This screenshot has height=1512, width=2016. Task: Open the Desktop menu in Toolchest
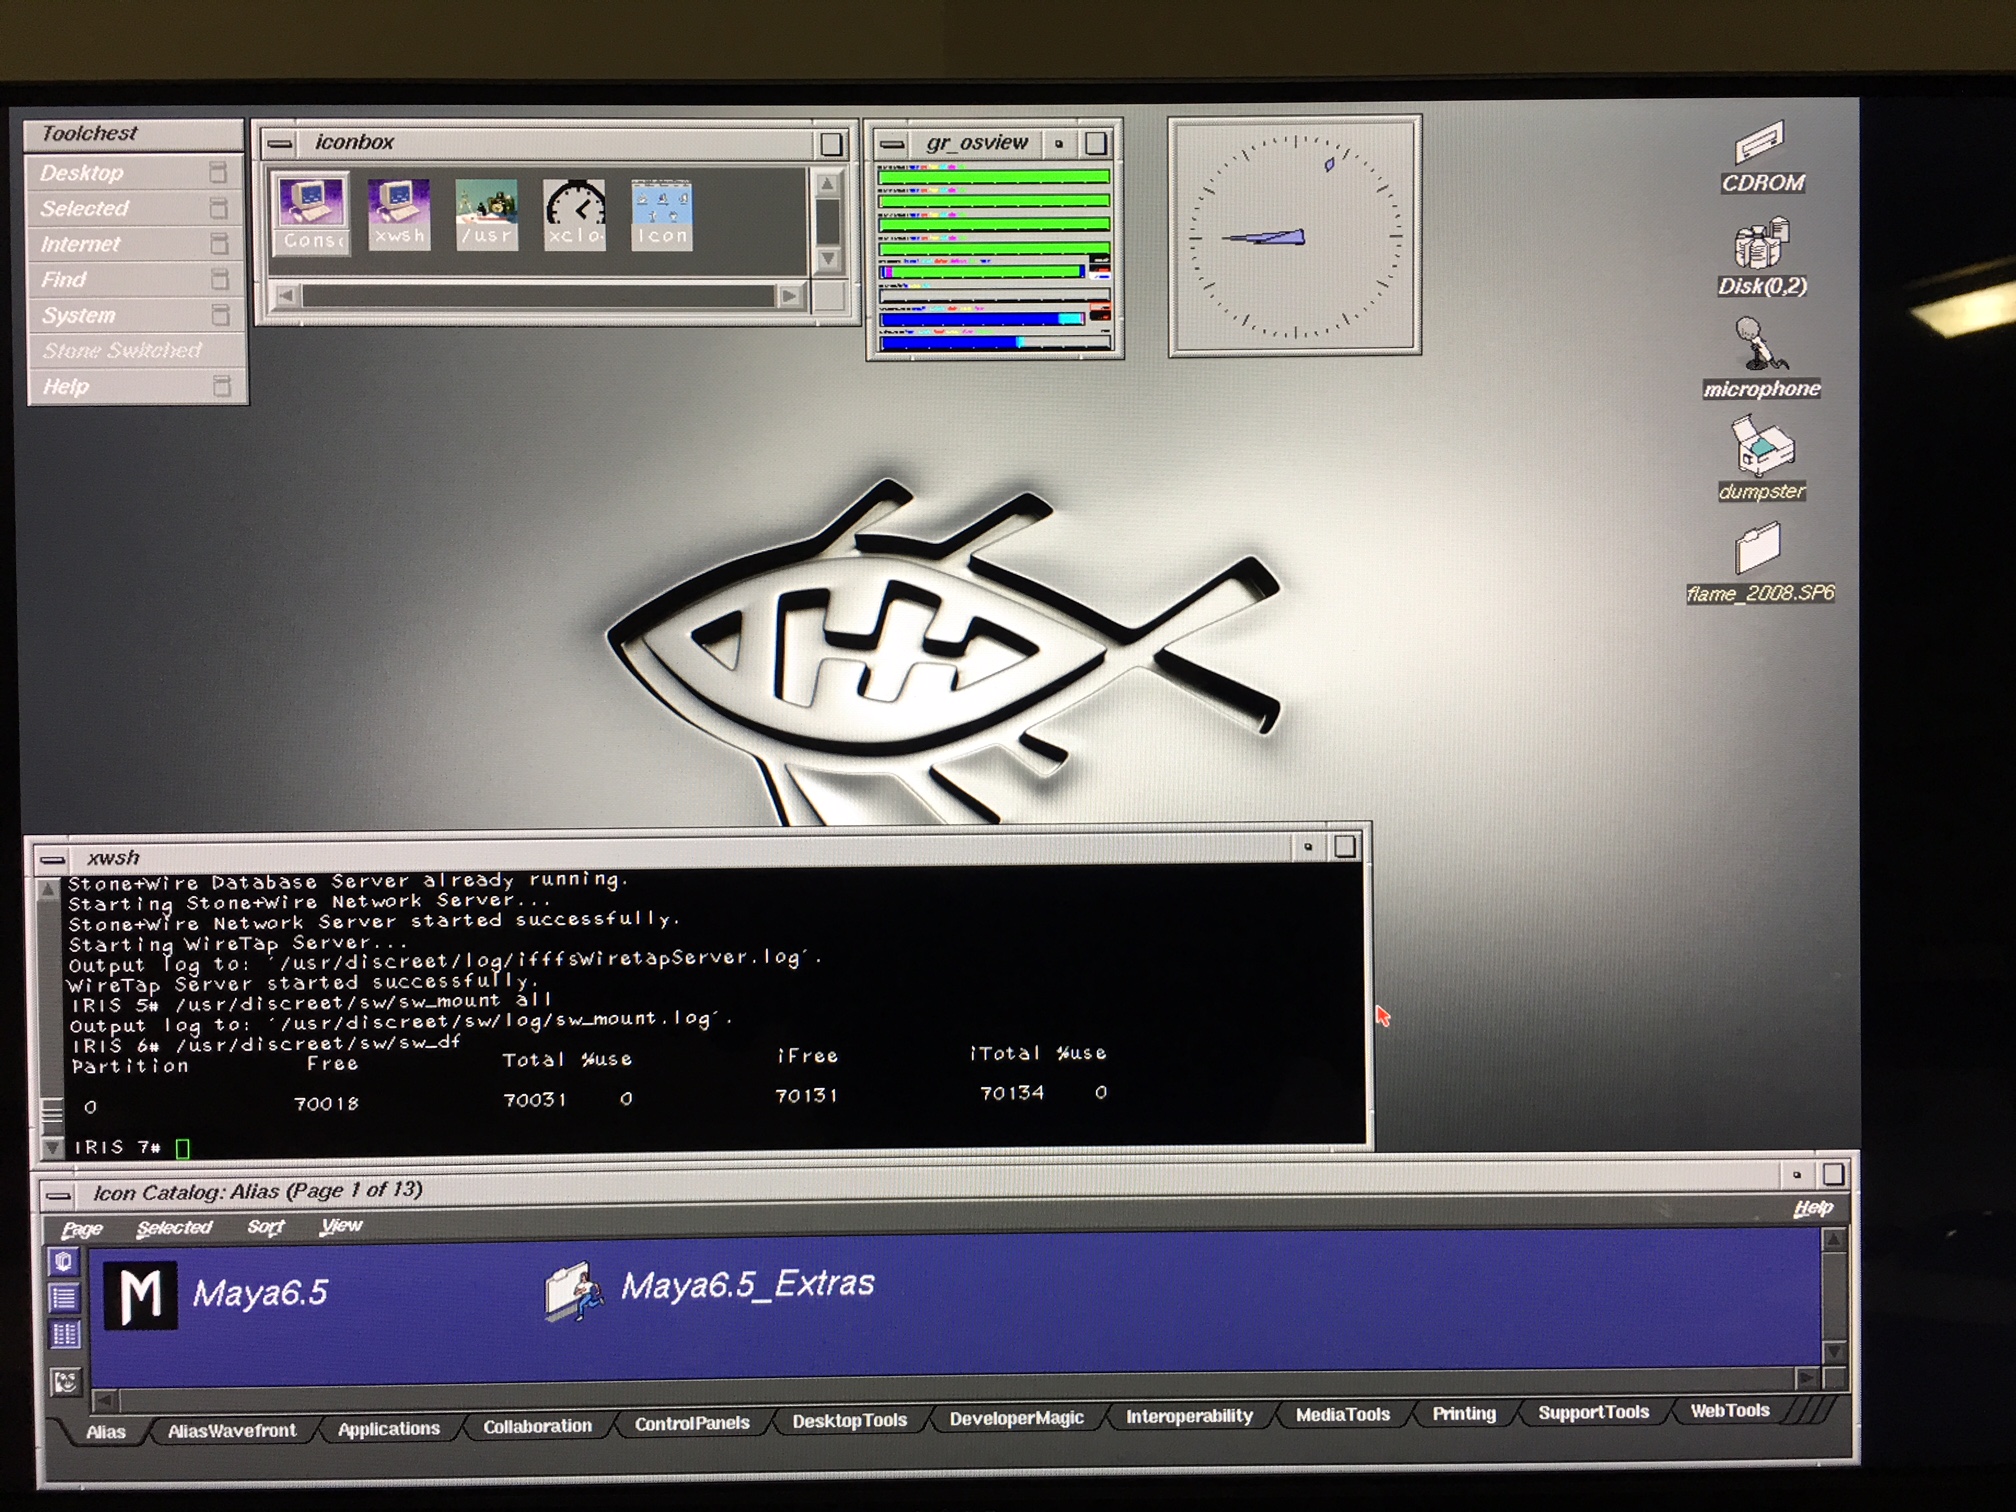(x=135, y=173)
